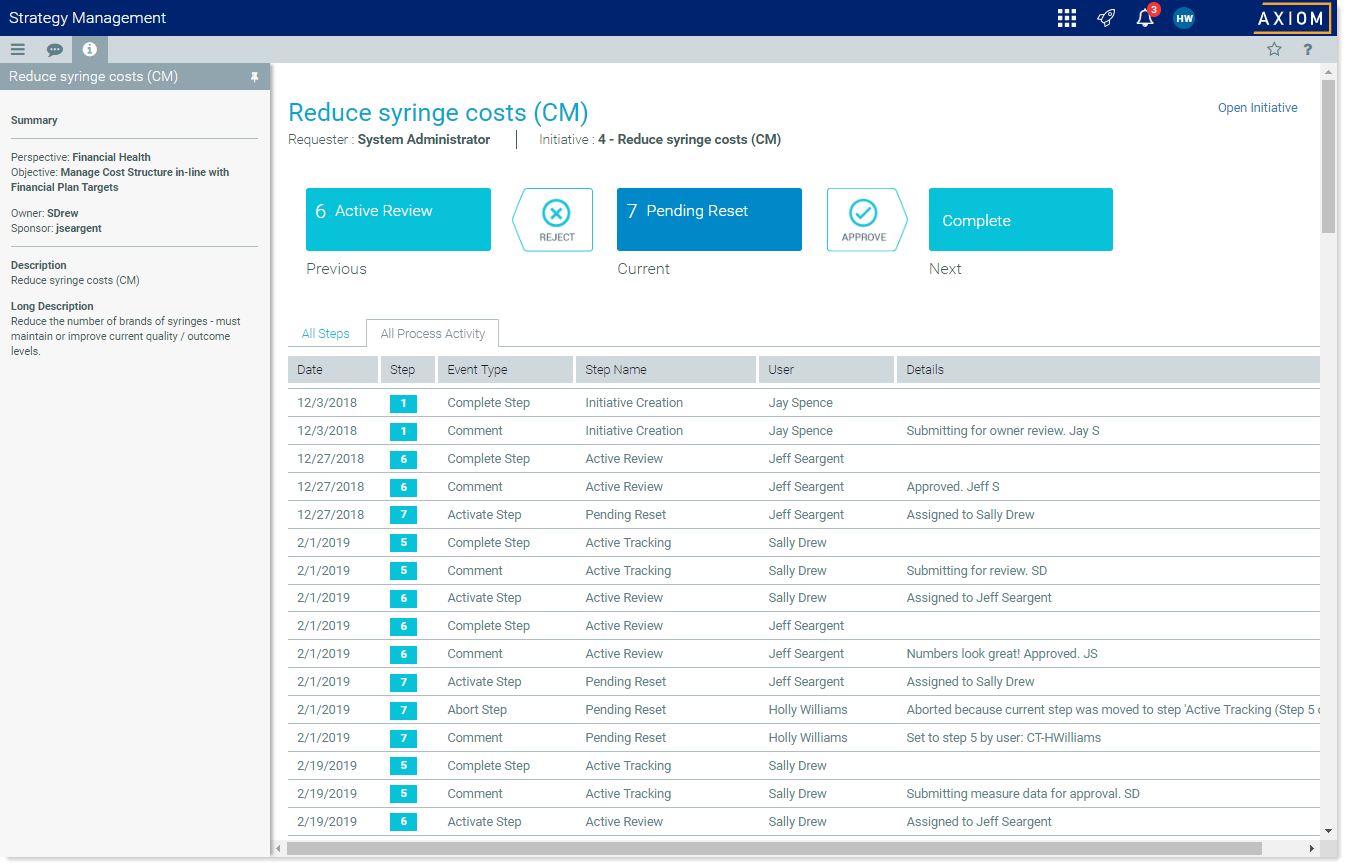The width and height of the screenshot is (1347, 867).
Task: Click the horizontal scrollbar right arrow
Action: click(x=1311, y=849)
